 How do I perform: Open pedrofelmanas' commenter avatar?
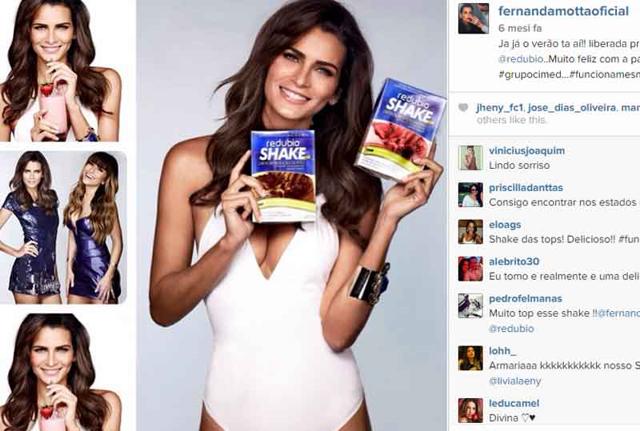point(470,306)
